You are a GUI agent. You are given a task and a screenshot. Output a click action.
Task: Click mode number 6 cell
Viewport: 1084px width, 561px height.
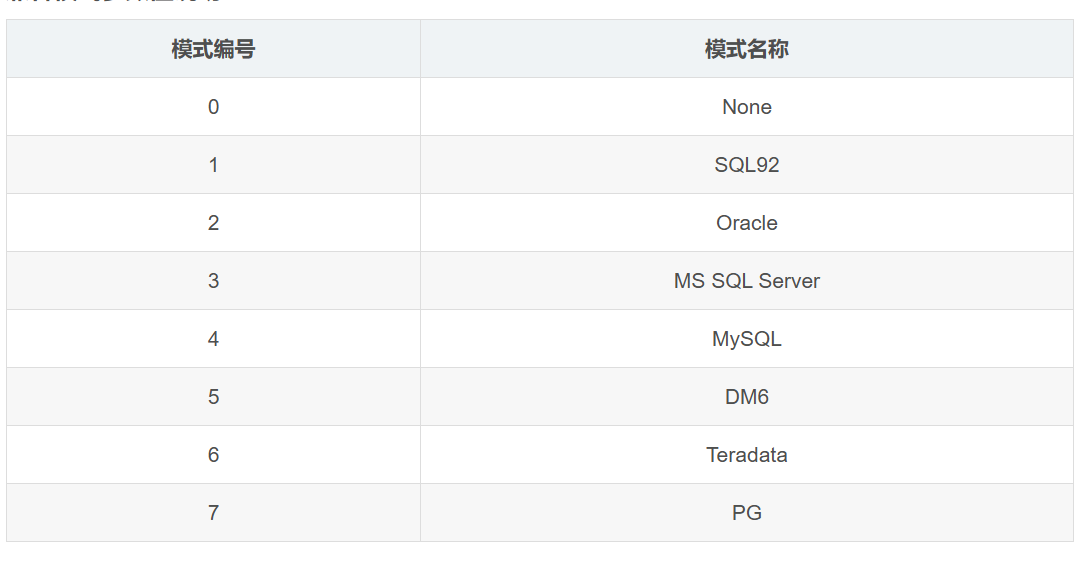pos(213,455)
